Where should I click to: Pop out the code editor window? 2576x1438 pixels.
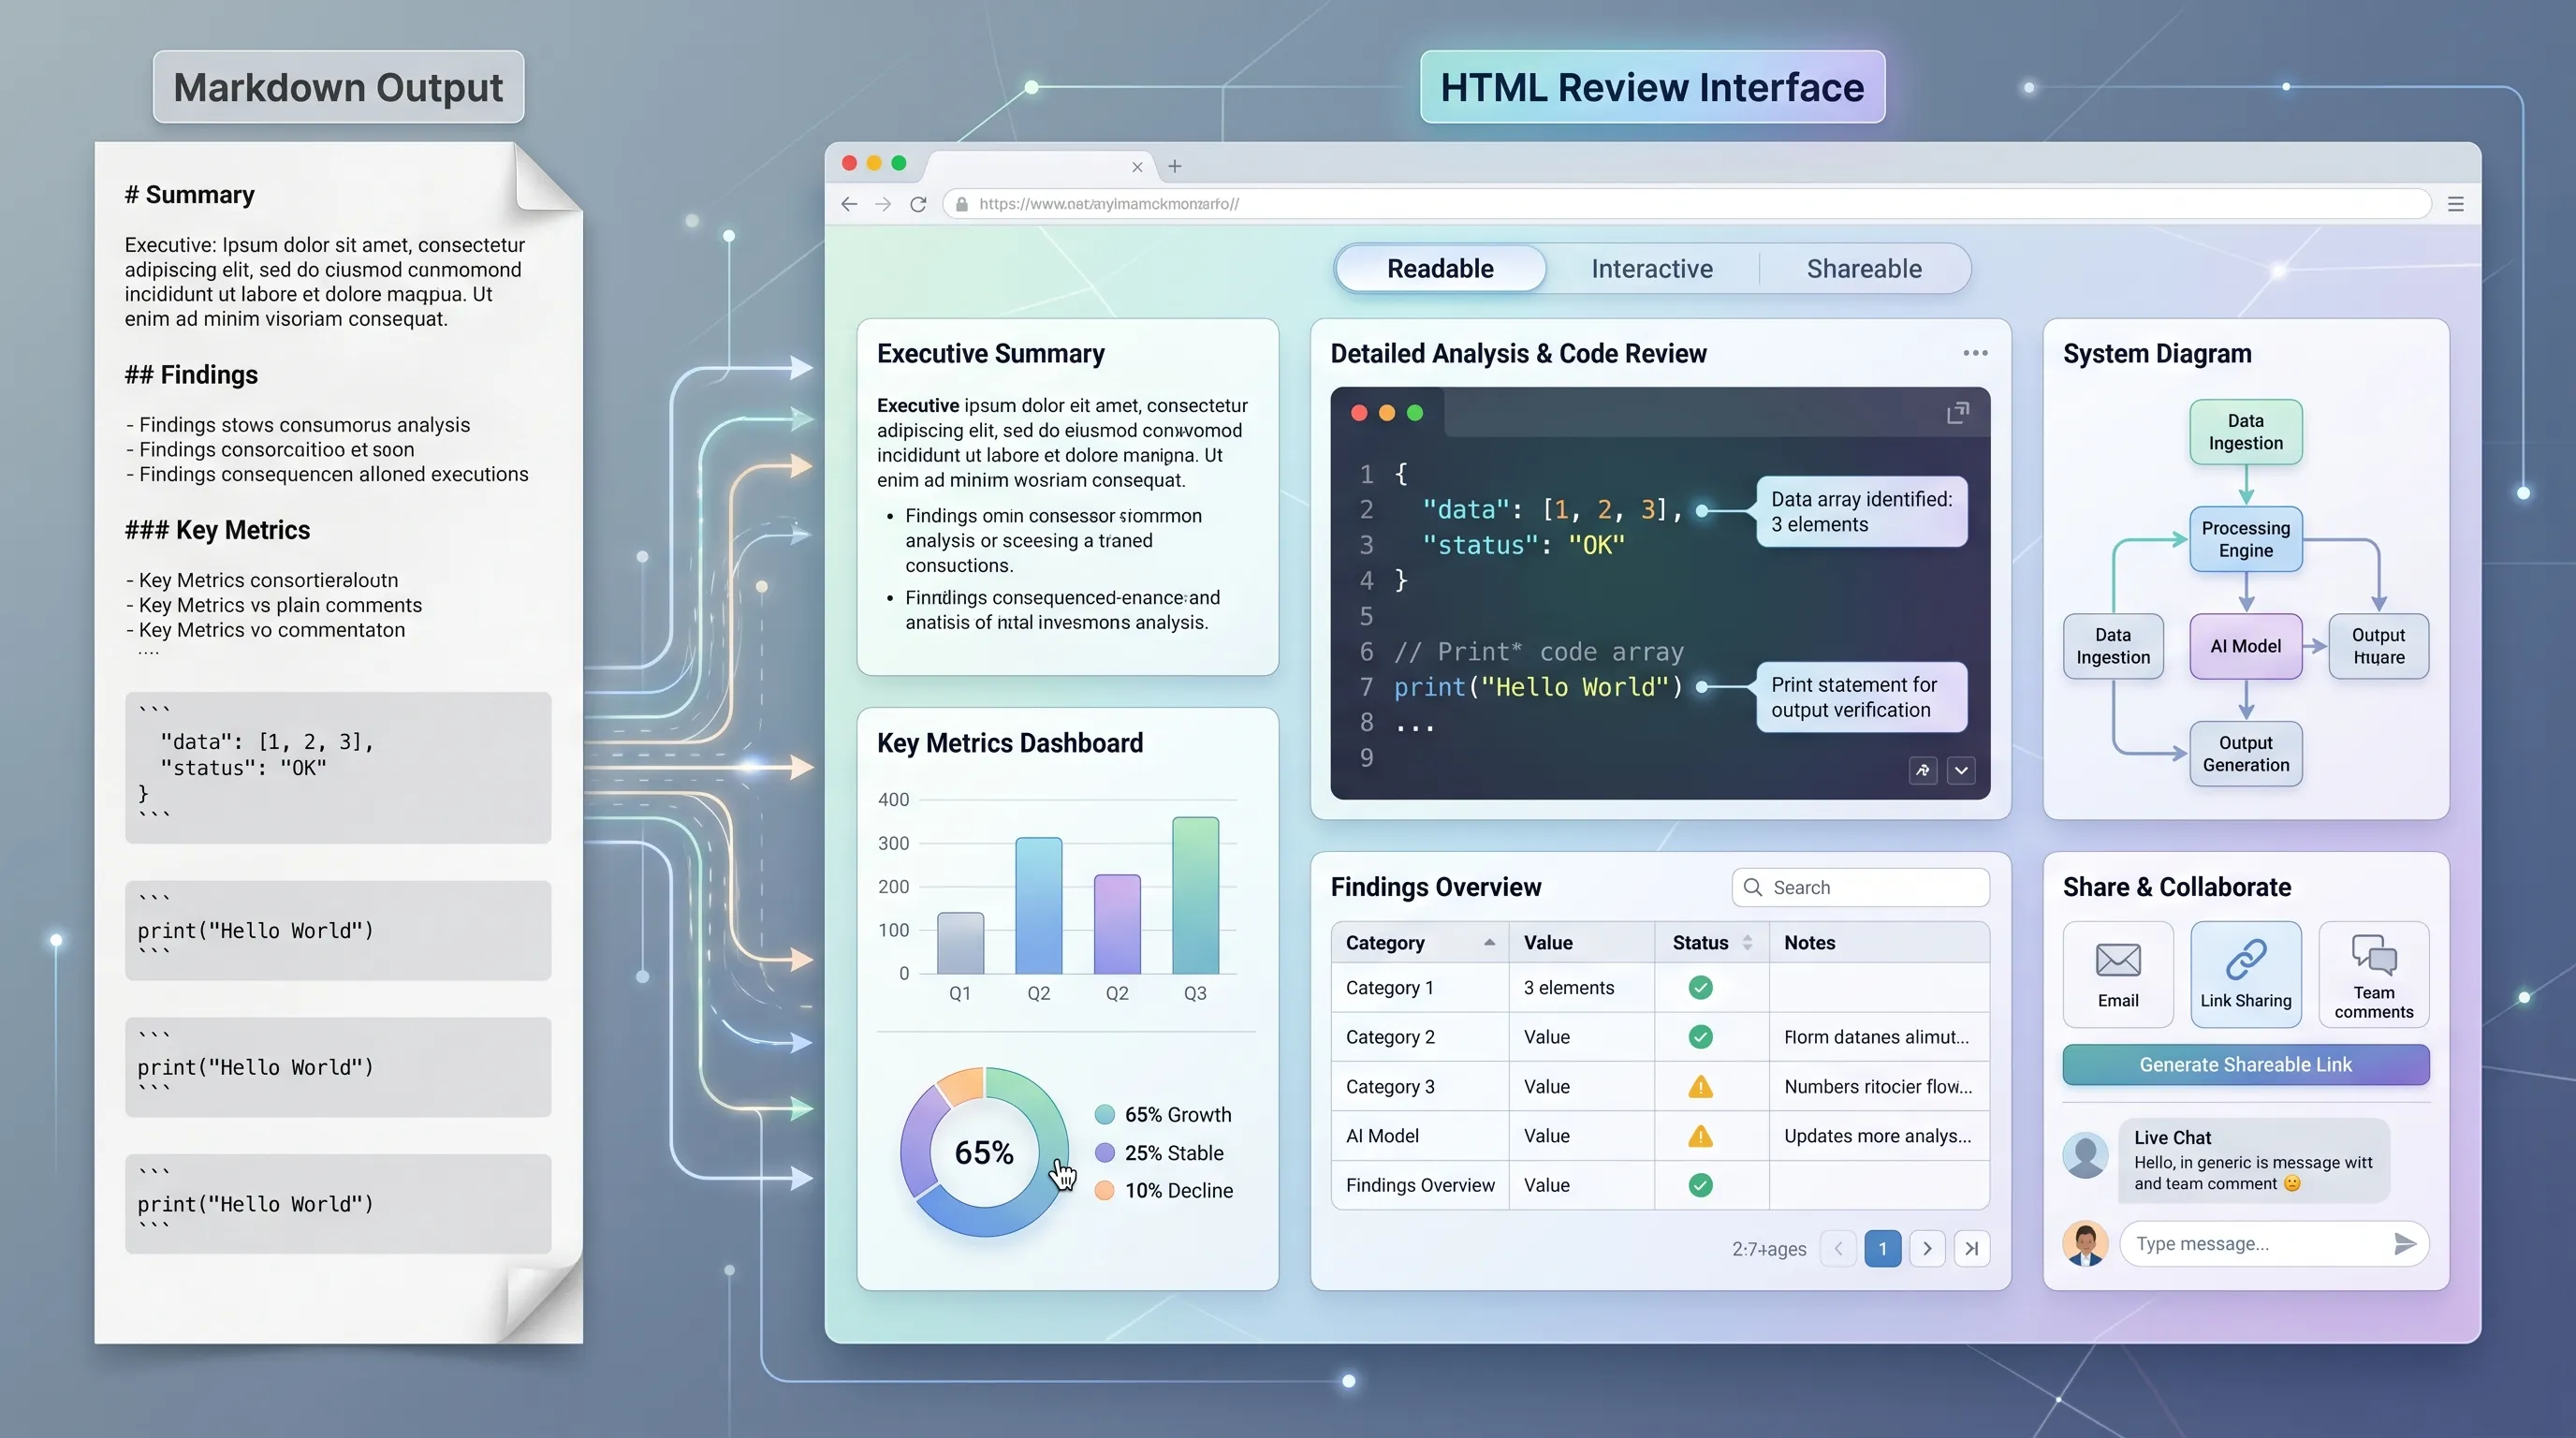(x=1958, y=412)
